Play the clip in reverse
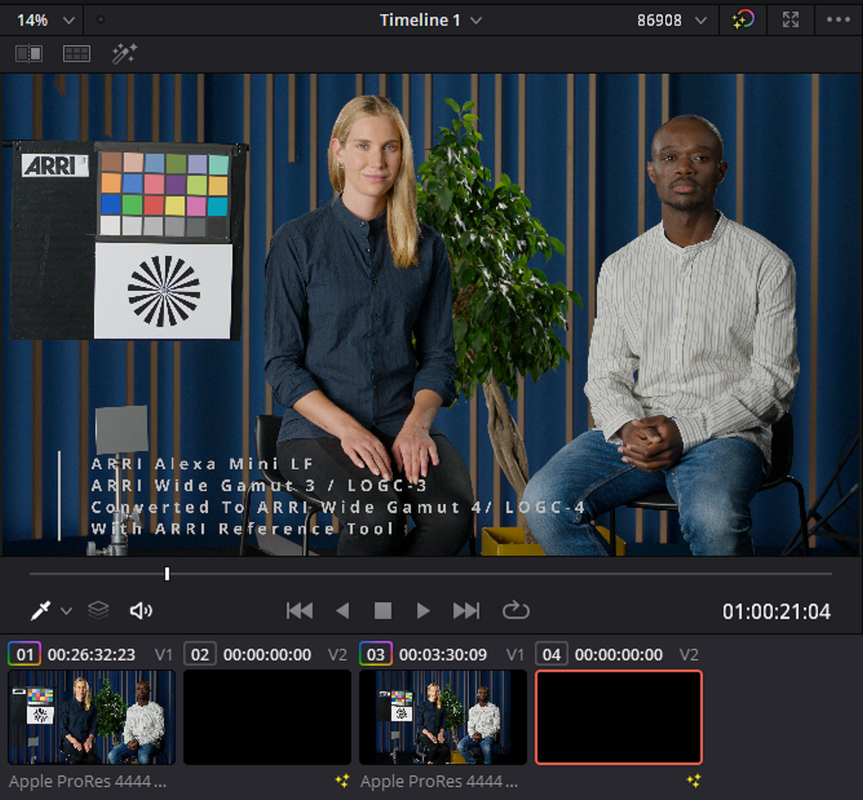The width and height of the screenshot is (863, 800). [x=342, y=611]
